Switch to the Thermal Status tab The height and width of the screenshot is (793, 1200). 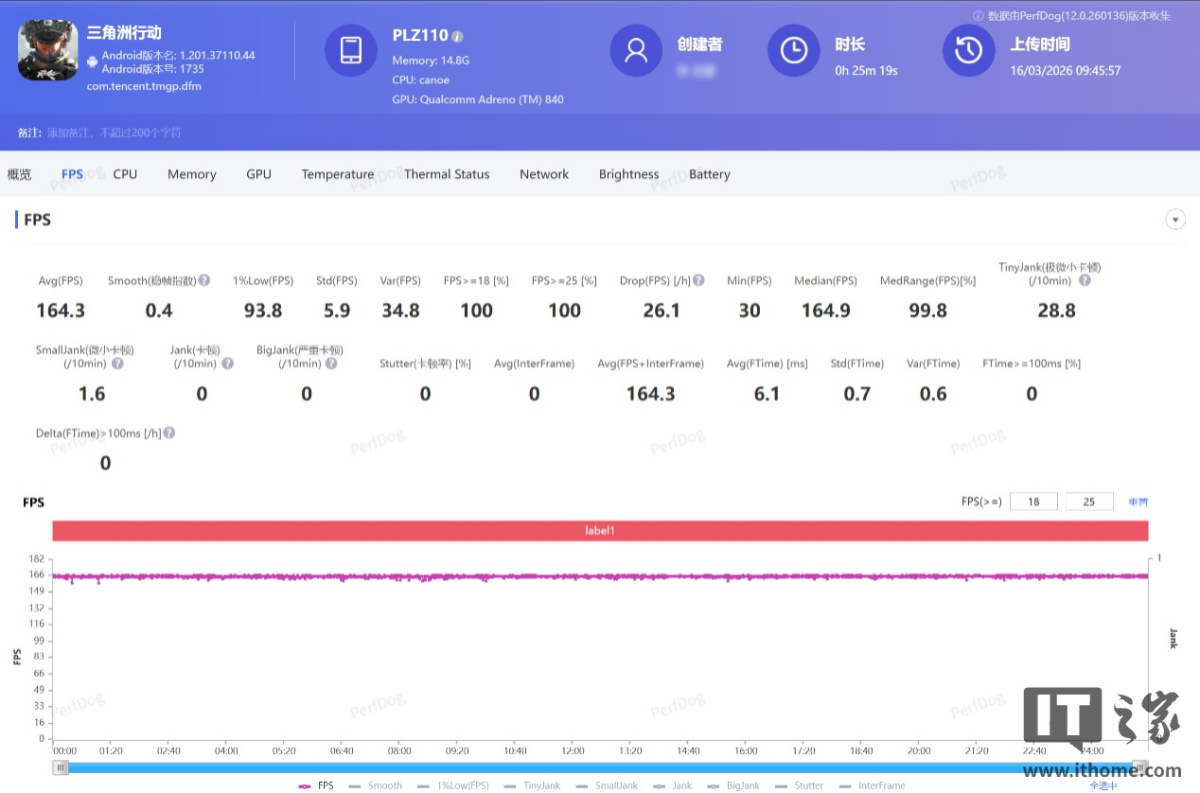tap(446, 174)
